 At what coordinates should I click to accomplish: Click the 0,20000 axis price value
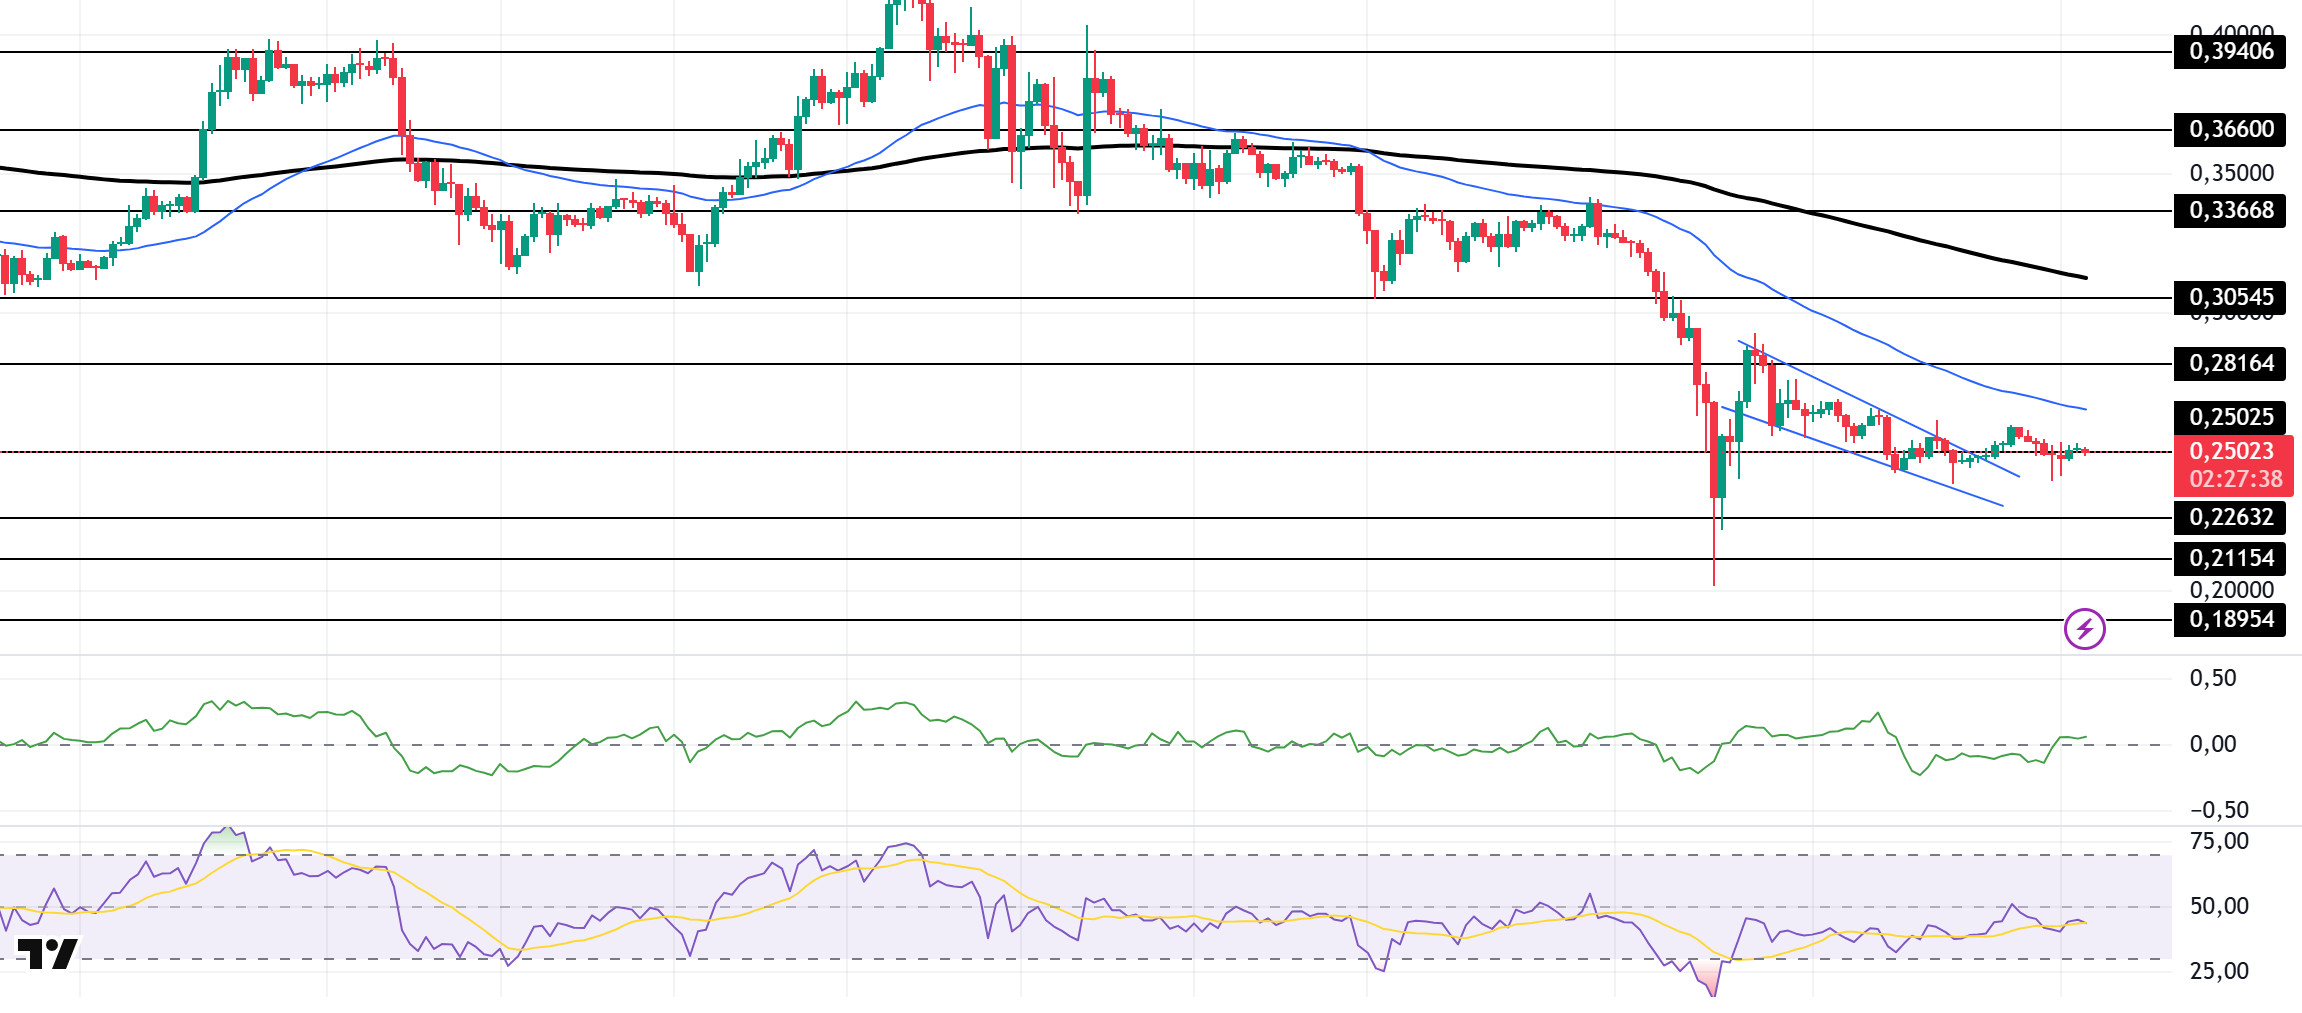[x=2231, y=590]
